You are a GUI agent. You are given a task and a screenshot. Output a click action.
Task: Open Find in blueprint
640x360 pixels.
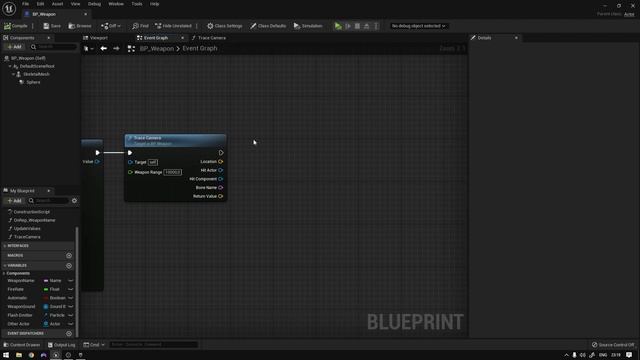140,26
